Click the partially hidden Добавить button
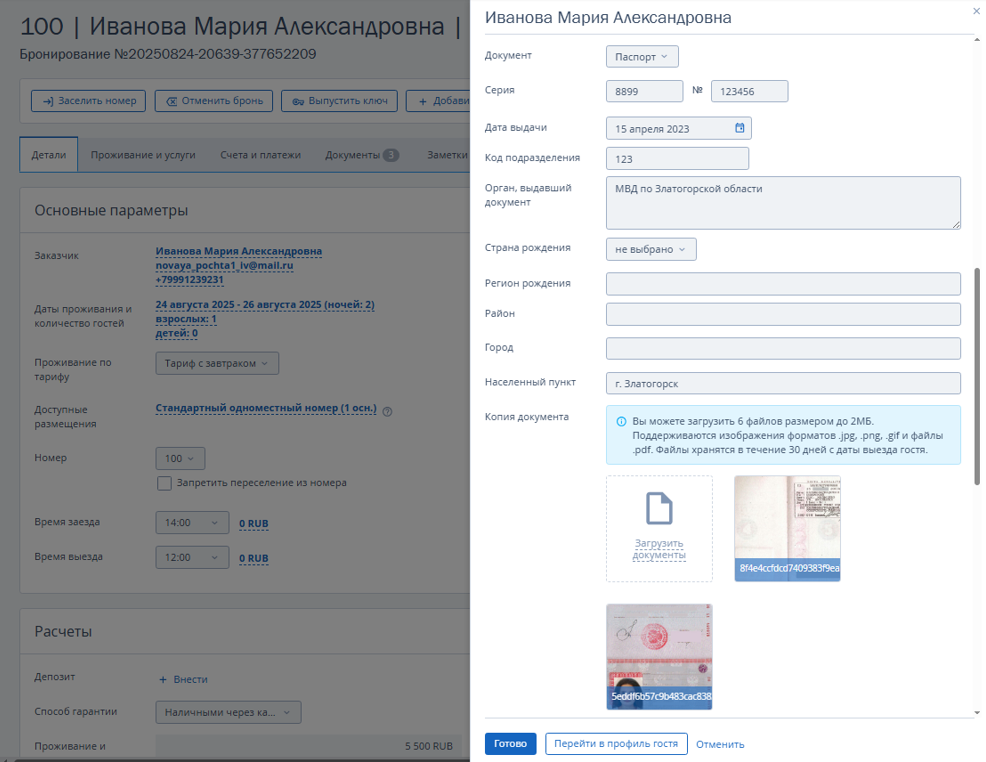The width and height of the screenshot is (986, 762). click(438, 101)
